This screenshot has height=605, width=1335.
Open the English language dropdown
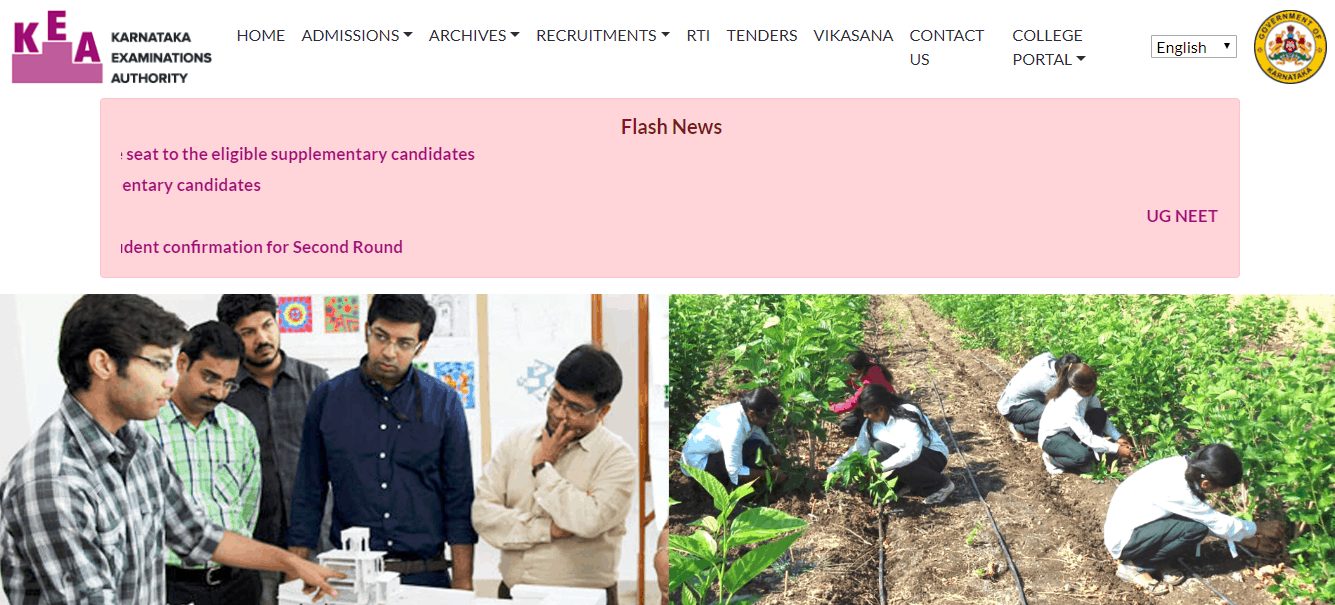1194,47
